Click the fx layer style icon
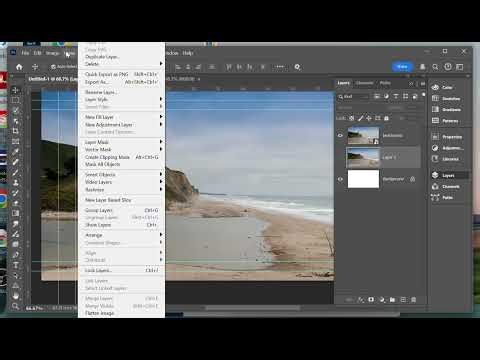 point(361,300)
